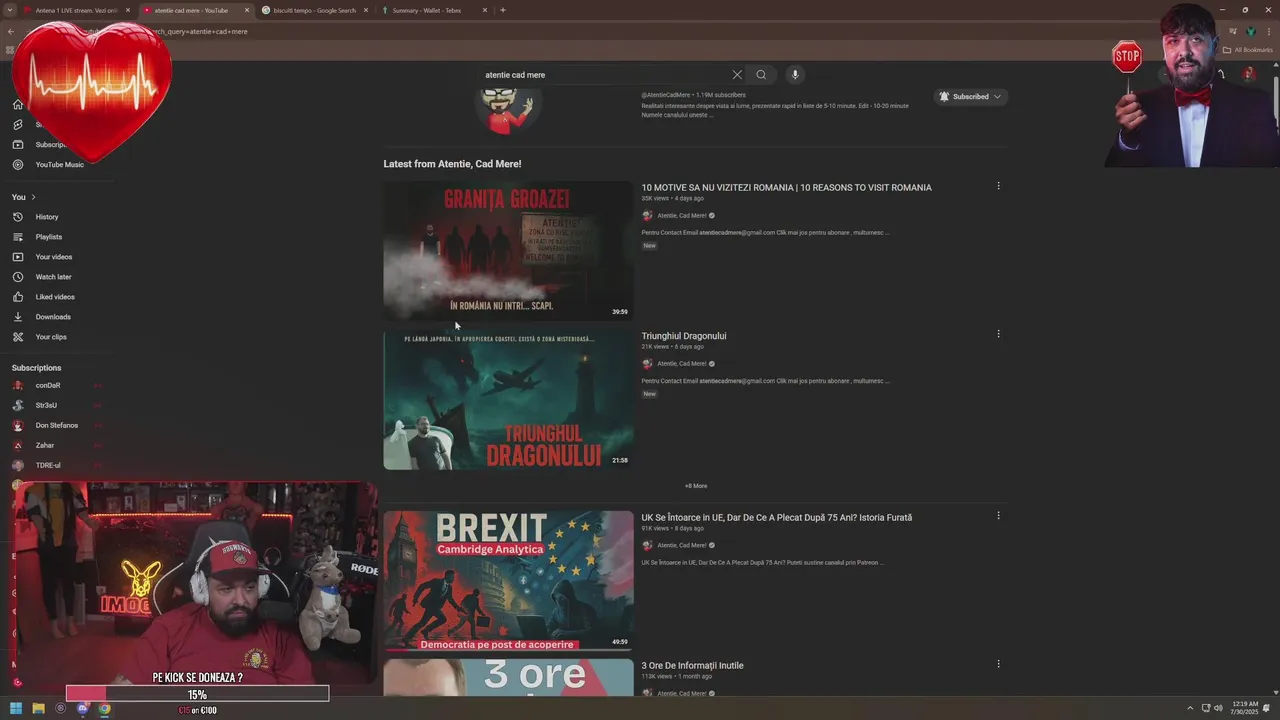Expand the +8 More videos link
The image size is (1280, 720).
point(696,486)
